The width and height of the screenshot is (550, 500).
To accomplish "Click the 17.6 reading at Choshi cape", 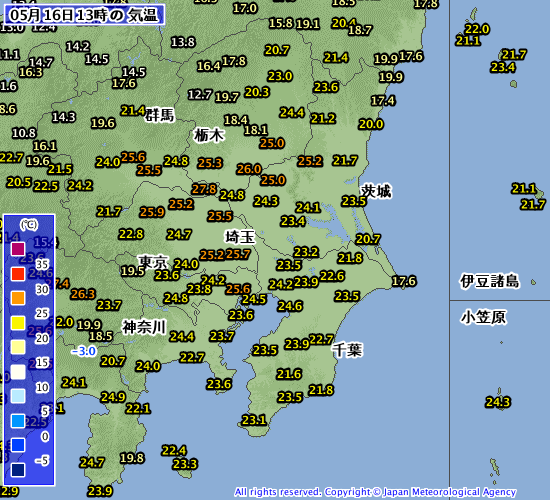I will [x=404, y=281].
